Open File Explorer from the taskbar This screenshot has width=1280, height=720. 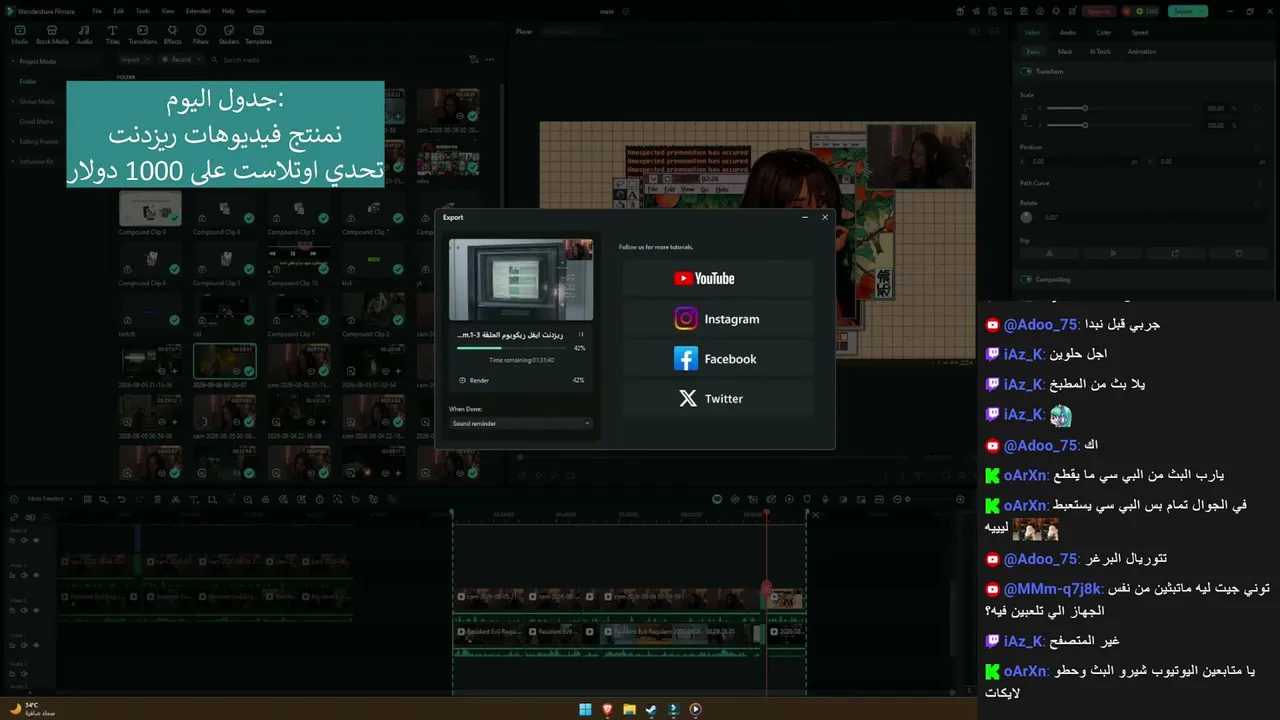[x=629, y=709]
